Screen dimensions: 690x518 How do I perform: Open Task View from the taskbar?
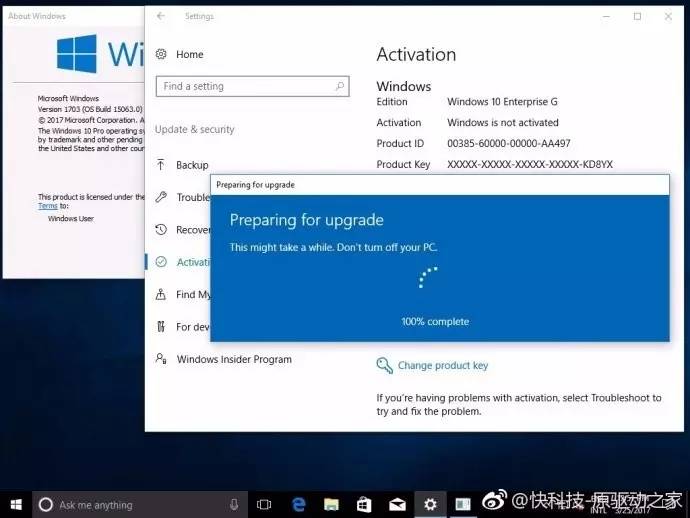click(x=265, y=505)
